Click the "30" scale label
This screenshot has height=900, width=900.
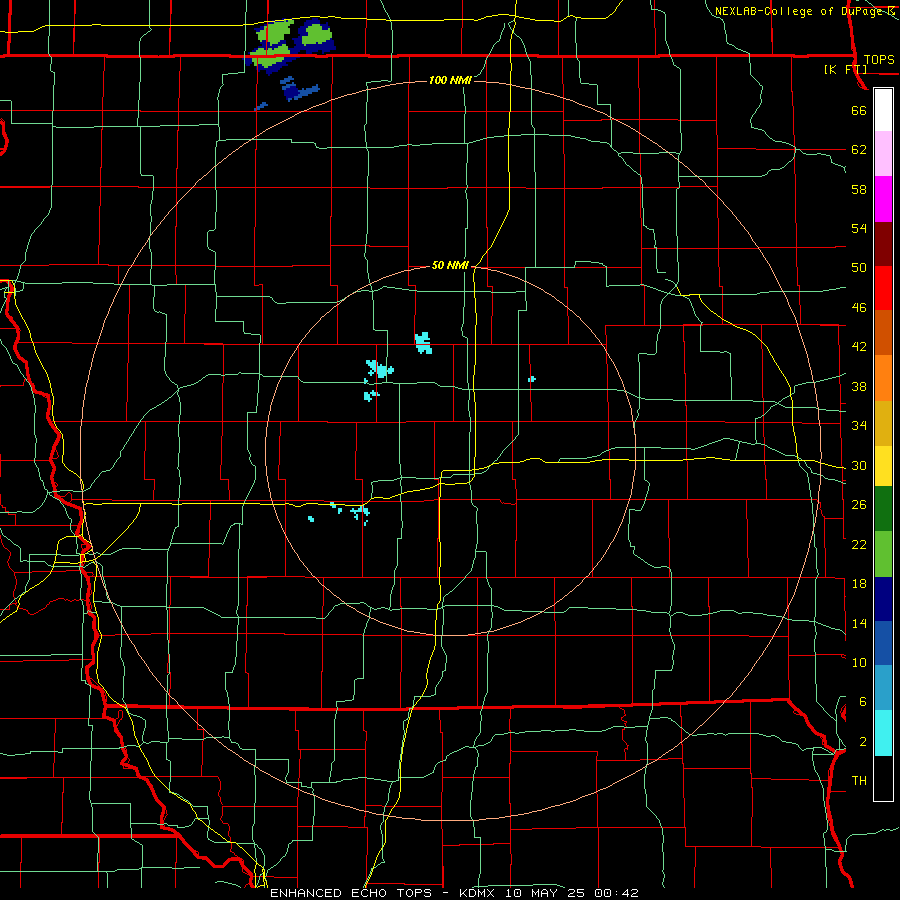coord(859,465)
